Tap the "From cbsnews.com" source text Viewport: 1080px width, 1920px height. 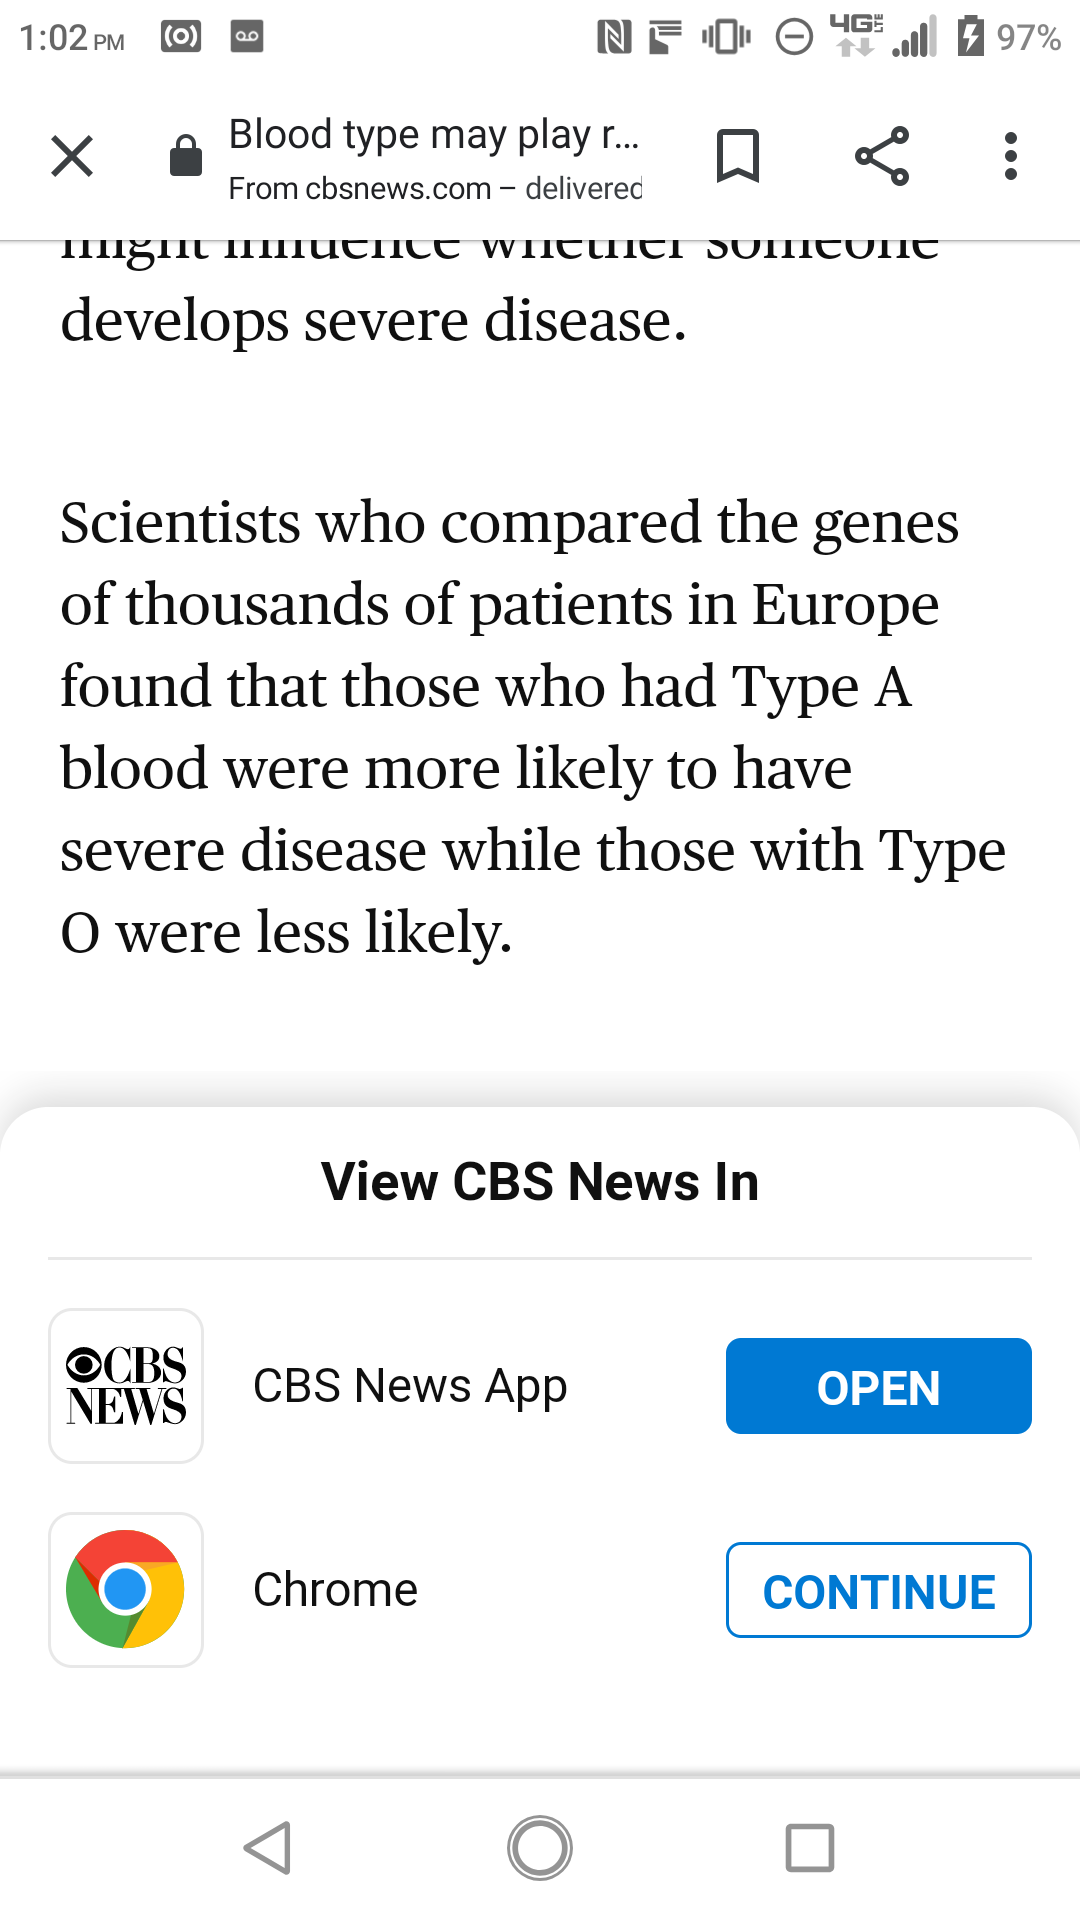click(359, 188)
